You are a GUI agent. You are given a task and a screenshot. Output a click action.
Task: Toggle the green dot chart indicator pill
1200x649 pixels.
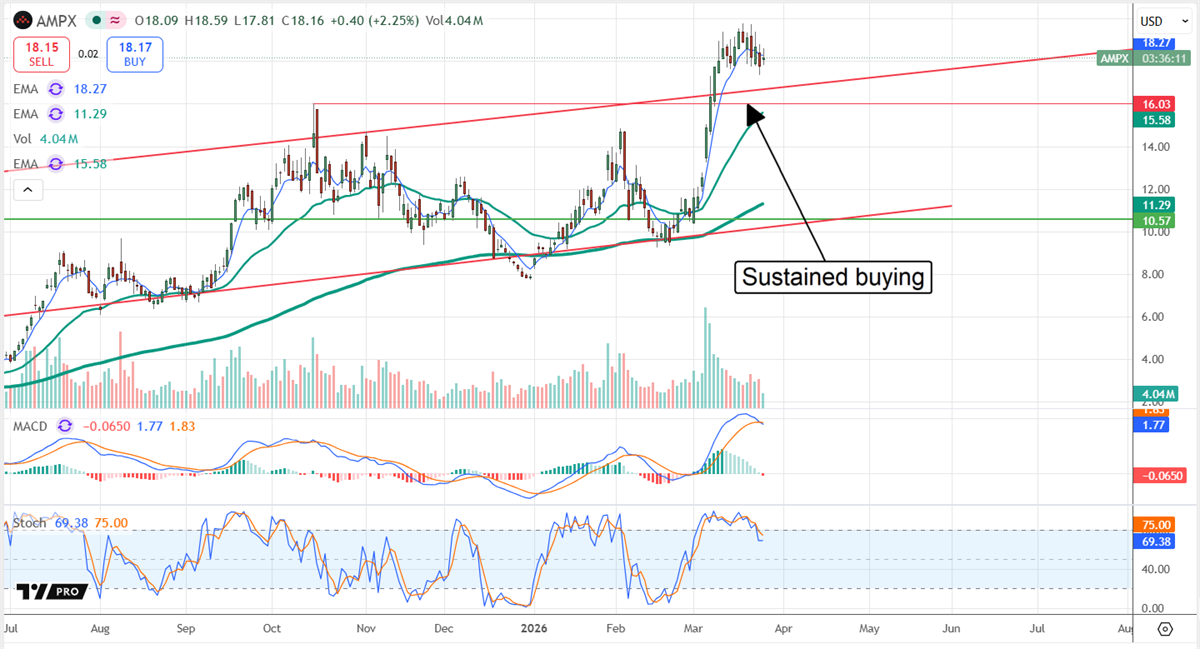pyautogui.click(x=96, y=19)
